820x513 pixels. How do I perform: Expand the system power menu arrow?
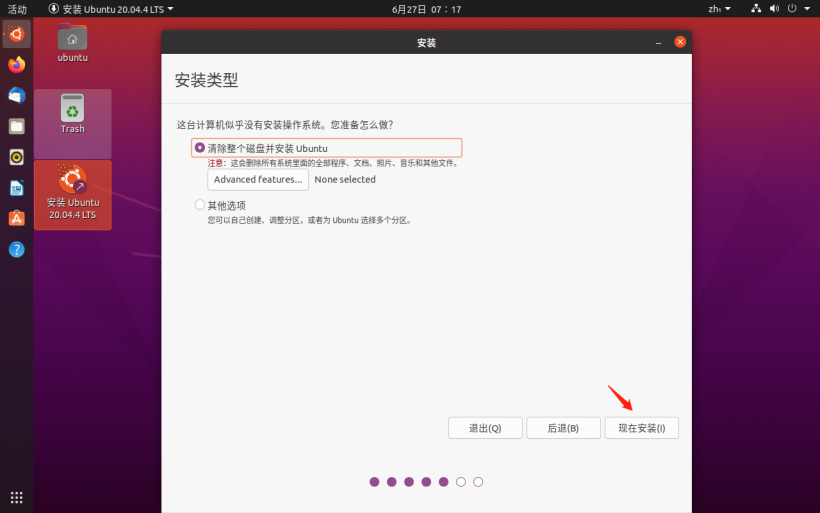(x=806, y=9)
